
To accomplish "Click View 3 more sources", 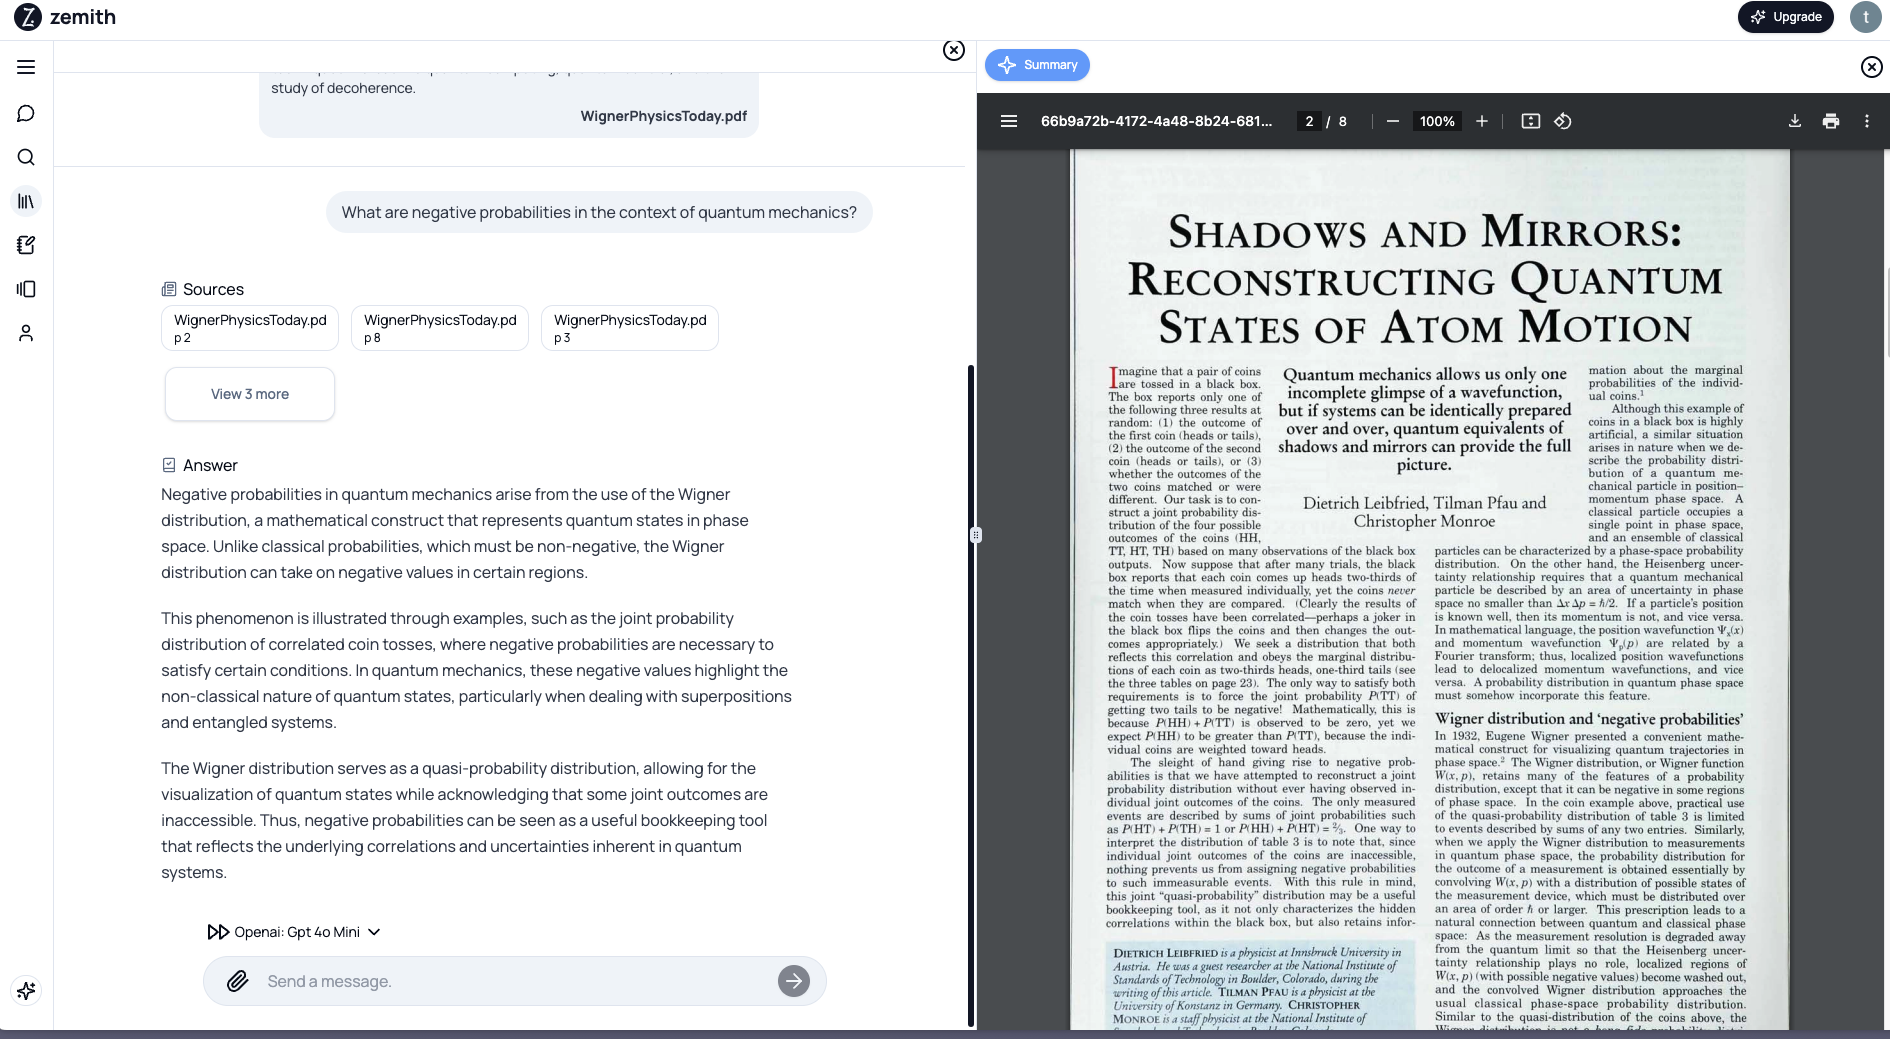I will [x=250, y=394].
